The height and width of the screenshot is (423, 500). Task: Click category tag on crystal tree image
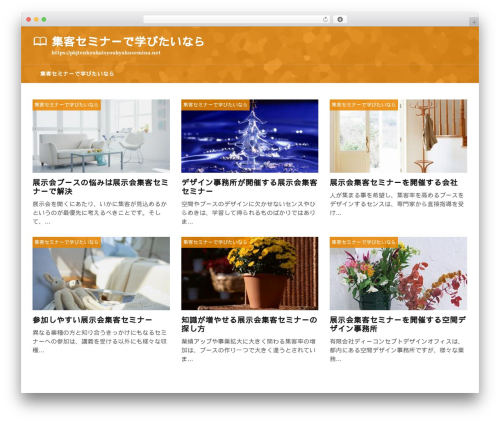click(x=215, y=105)
